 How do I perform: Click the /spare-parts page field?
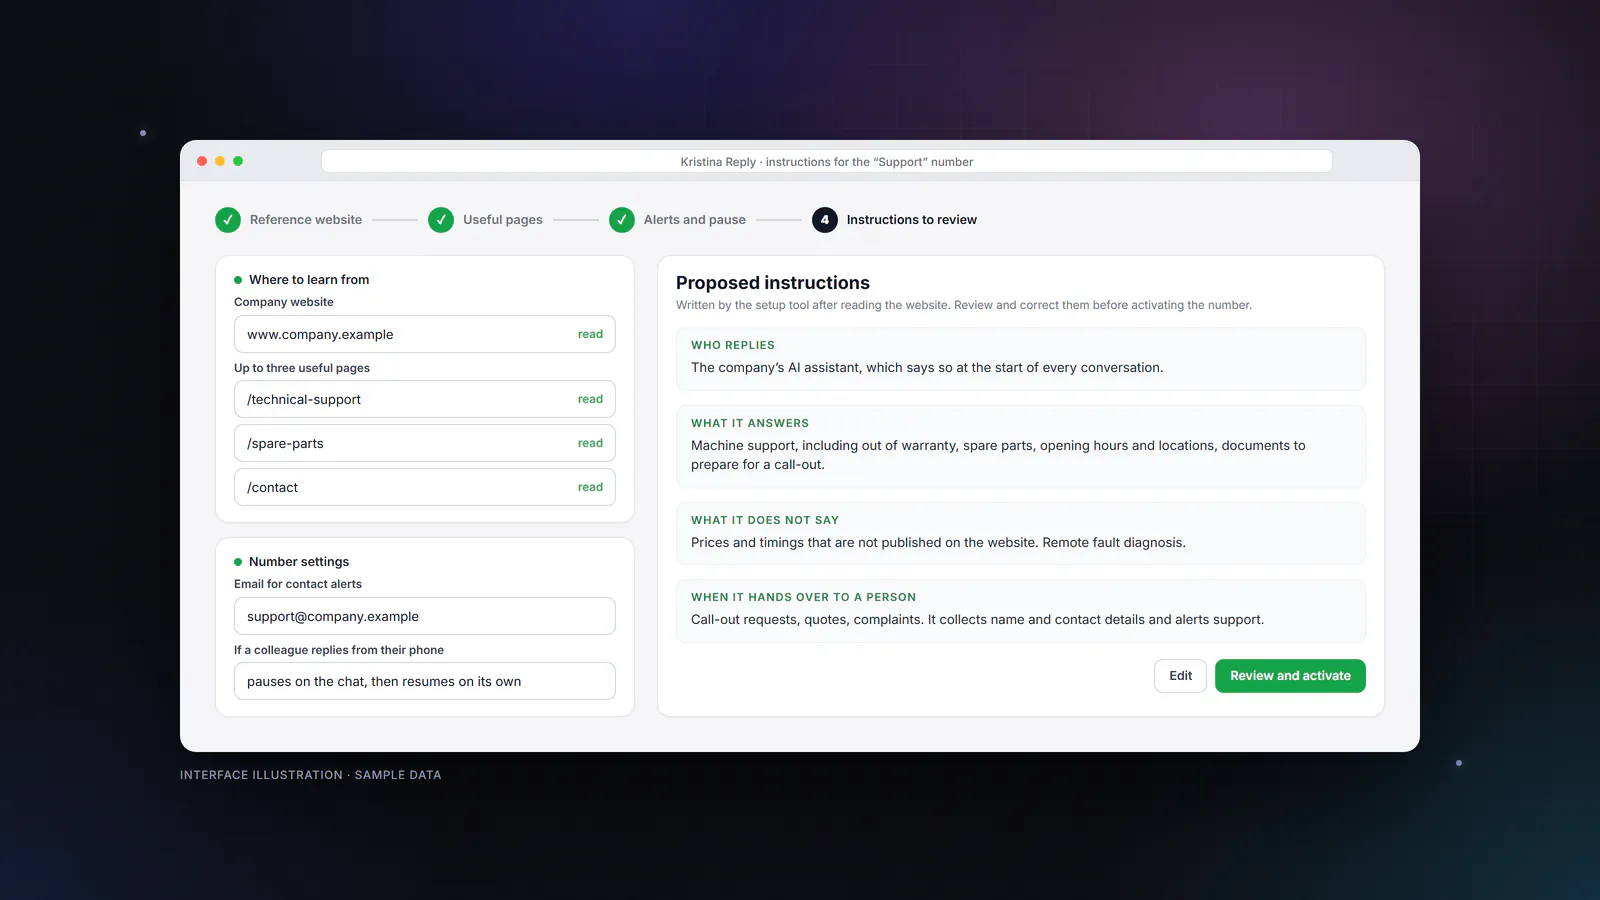coord(425,443)
